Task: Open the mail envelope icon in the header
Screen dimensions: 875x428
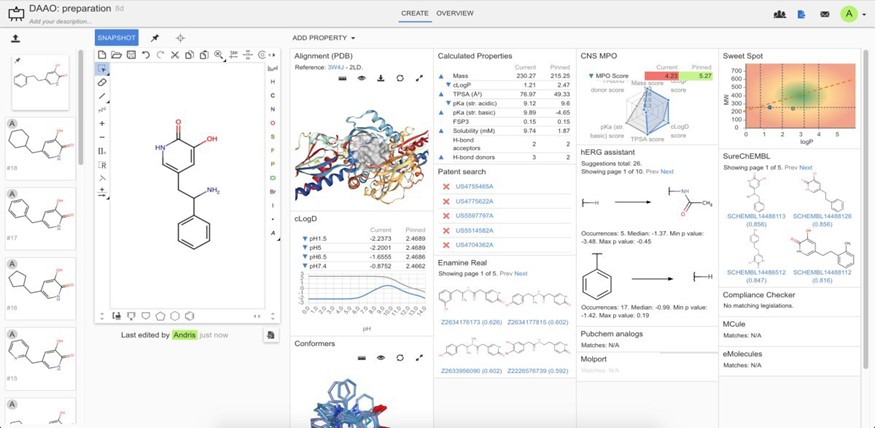Action: pyautogui.click(x=824, y=14)
